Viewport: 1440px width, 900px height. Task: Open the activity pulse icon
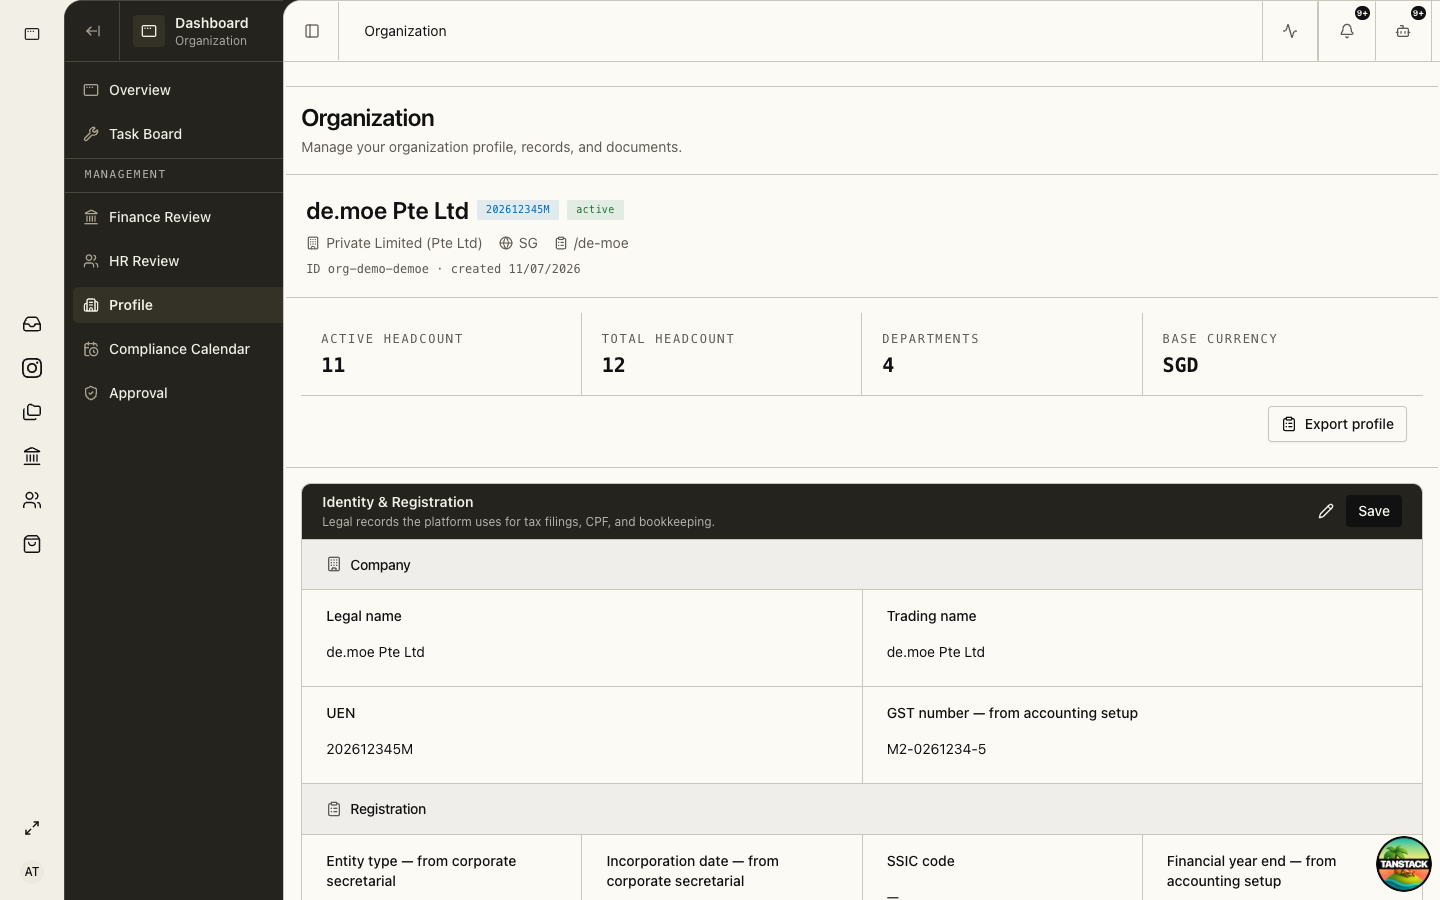(1290, 31)
